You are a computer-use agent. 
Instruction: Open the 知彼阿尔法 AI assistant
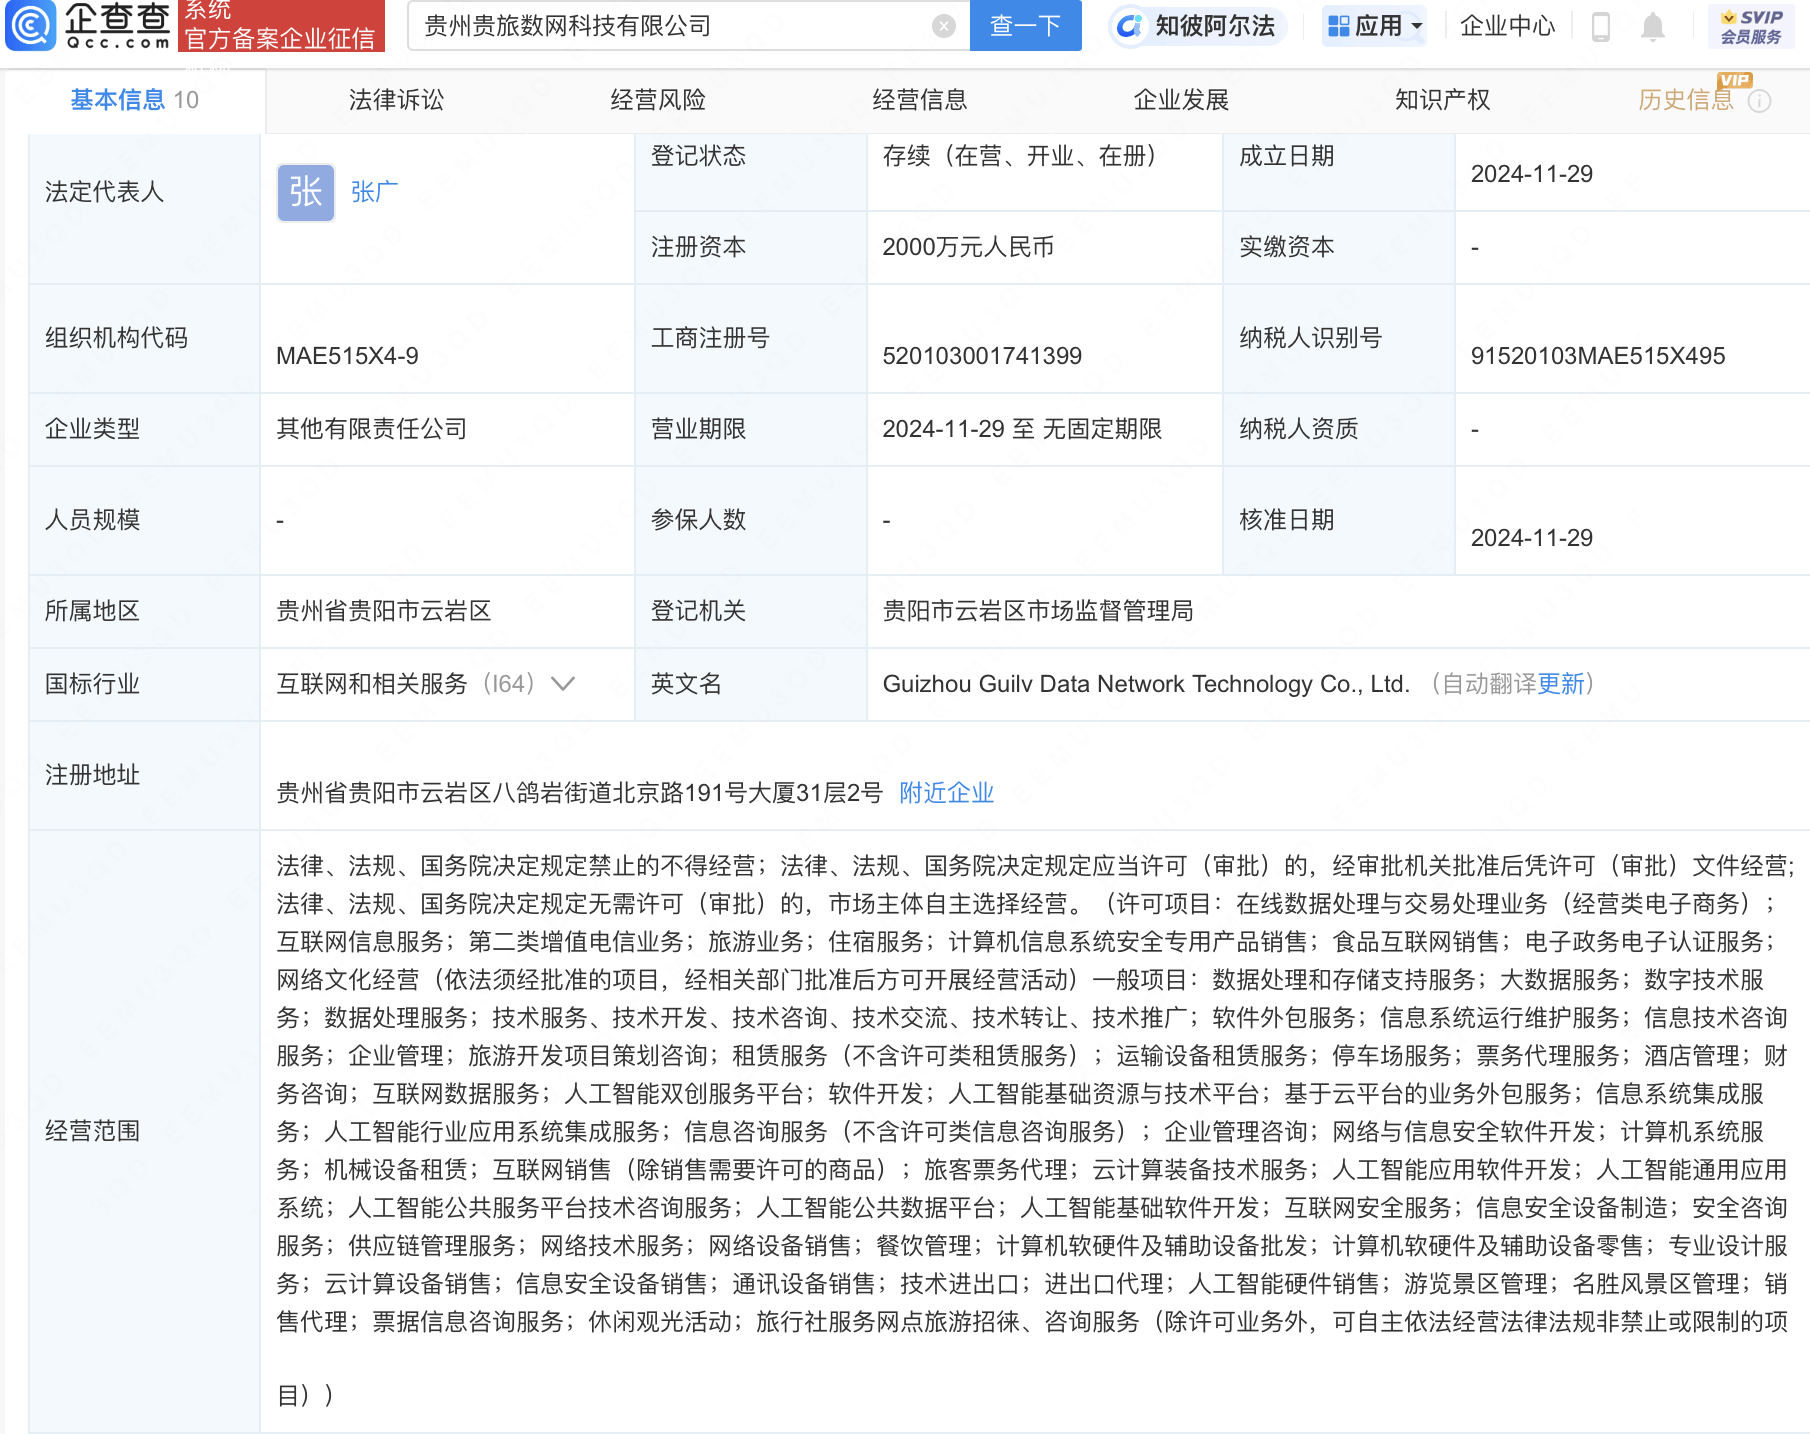tap(1198, 26)
